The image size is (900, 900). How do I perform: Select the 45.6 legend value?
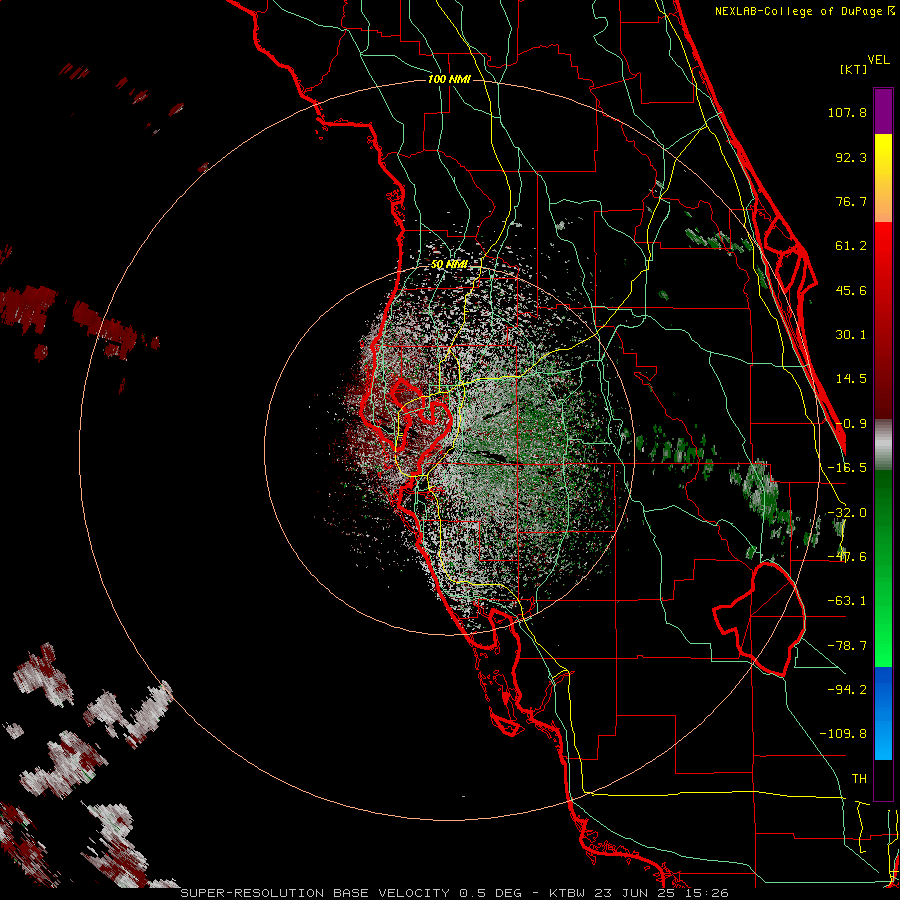coord(851,290)
